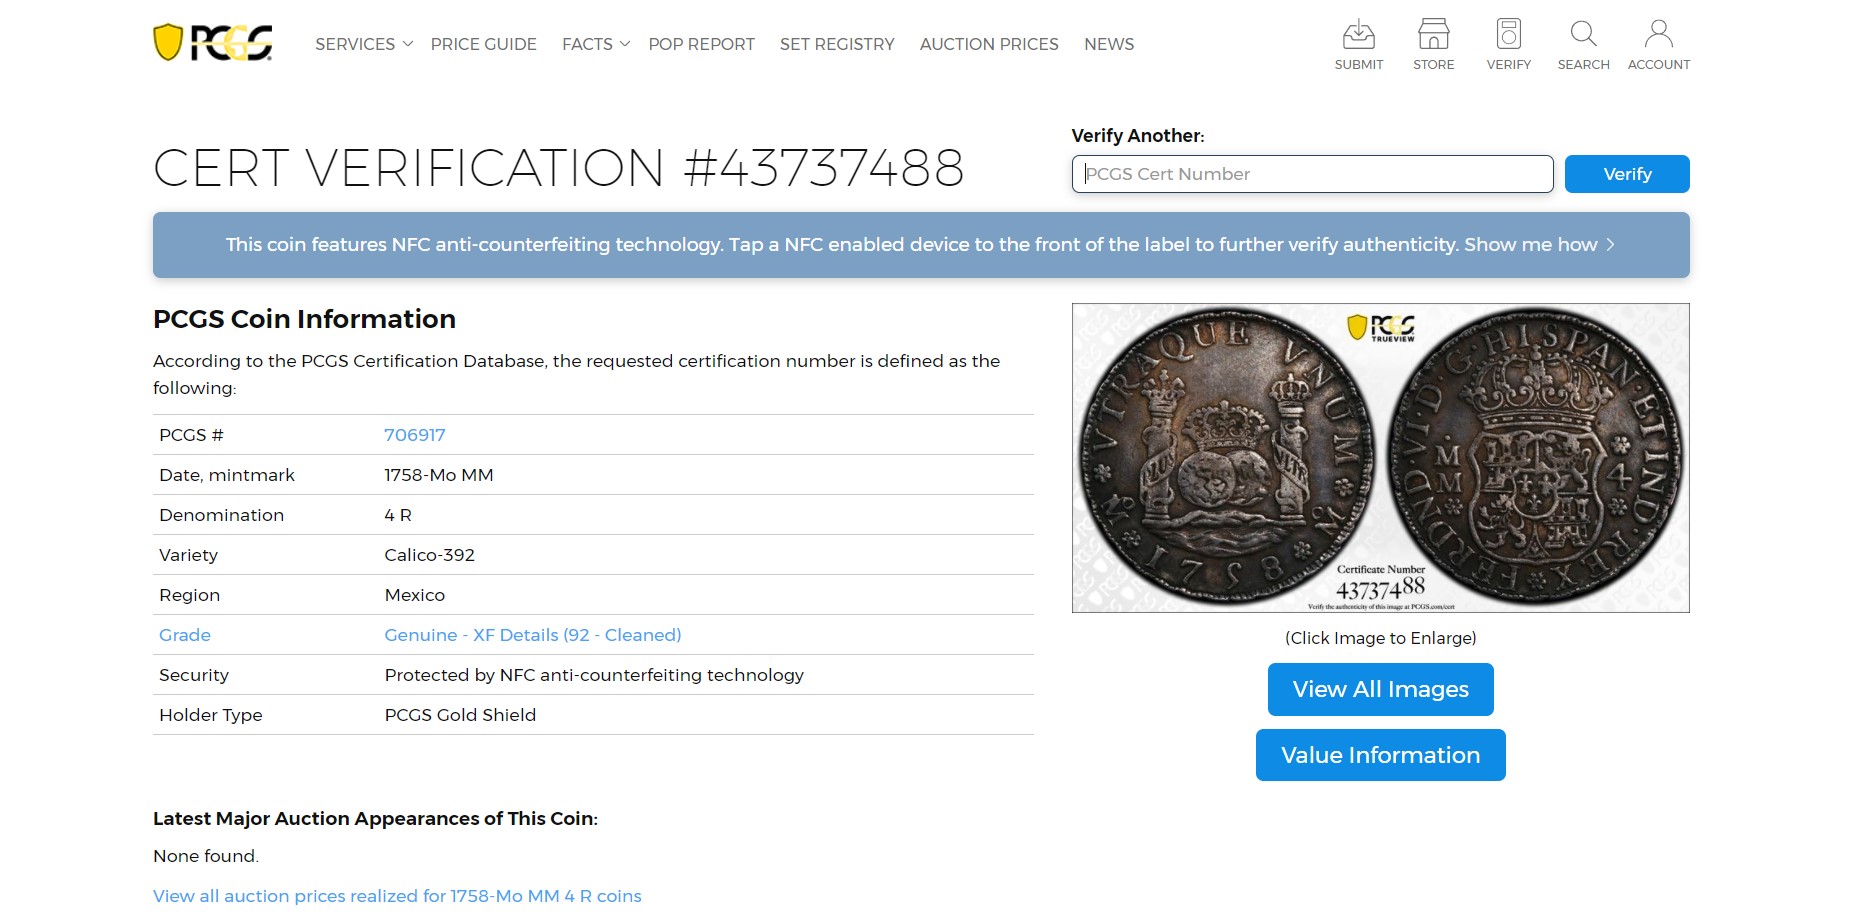1859x923 pixels.
Task: Click the blue Verify button
Action: pos(1627,174)
